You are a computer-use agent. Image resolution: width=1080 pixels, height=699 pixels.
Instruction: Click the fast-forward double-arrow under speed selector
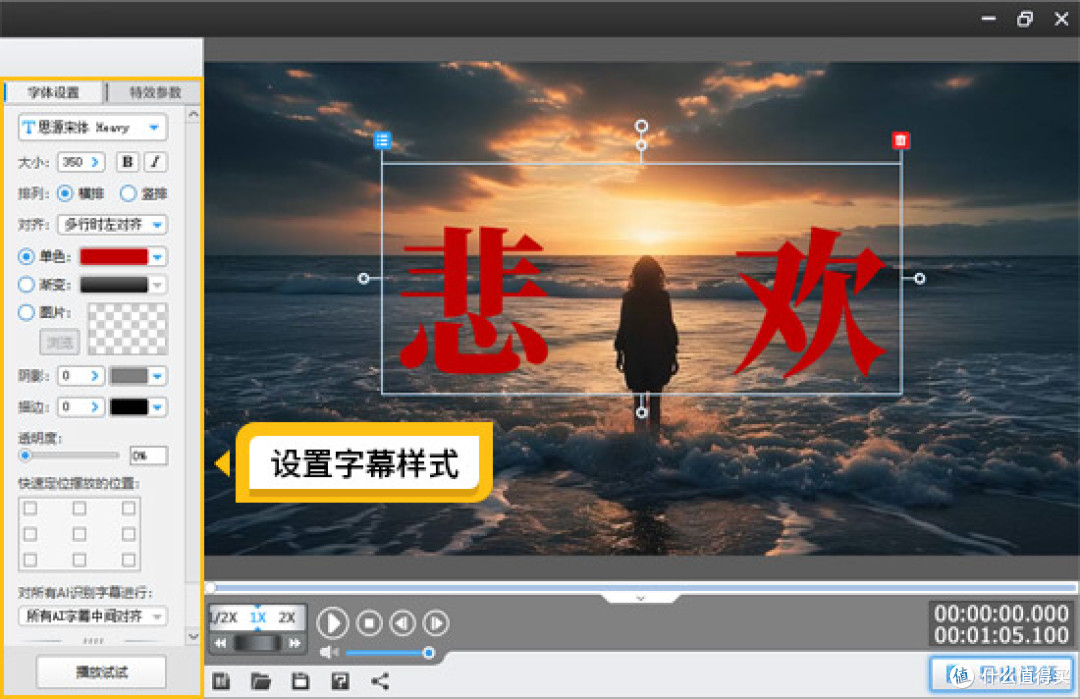click(294, 643)
